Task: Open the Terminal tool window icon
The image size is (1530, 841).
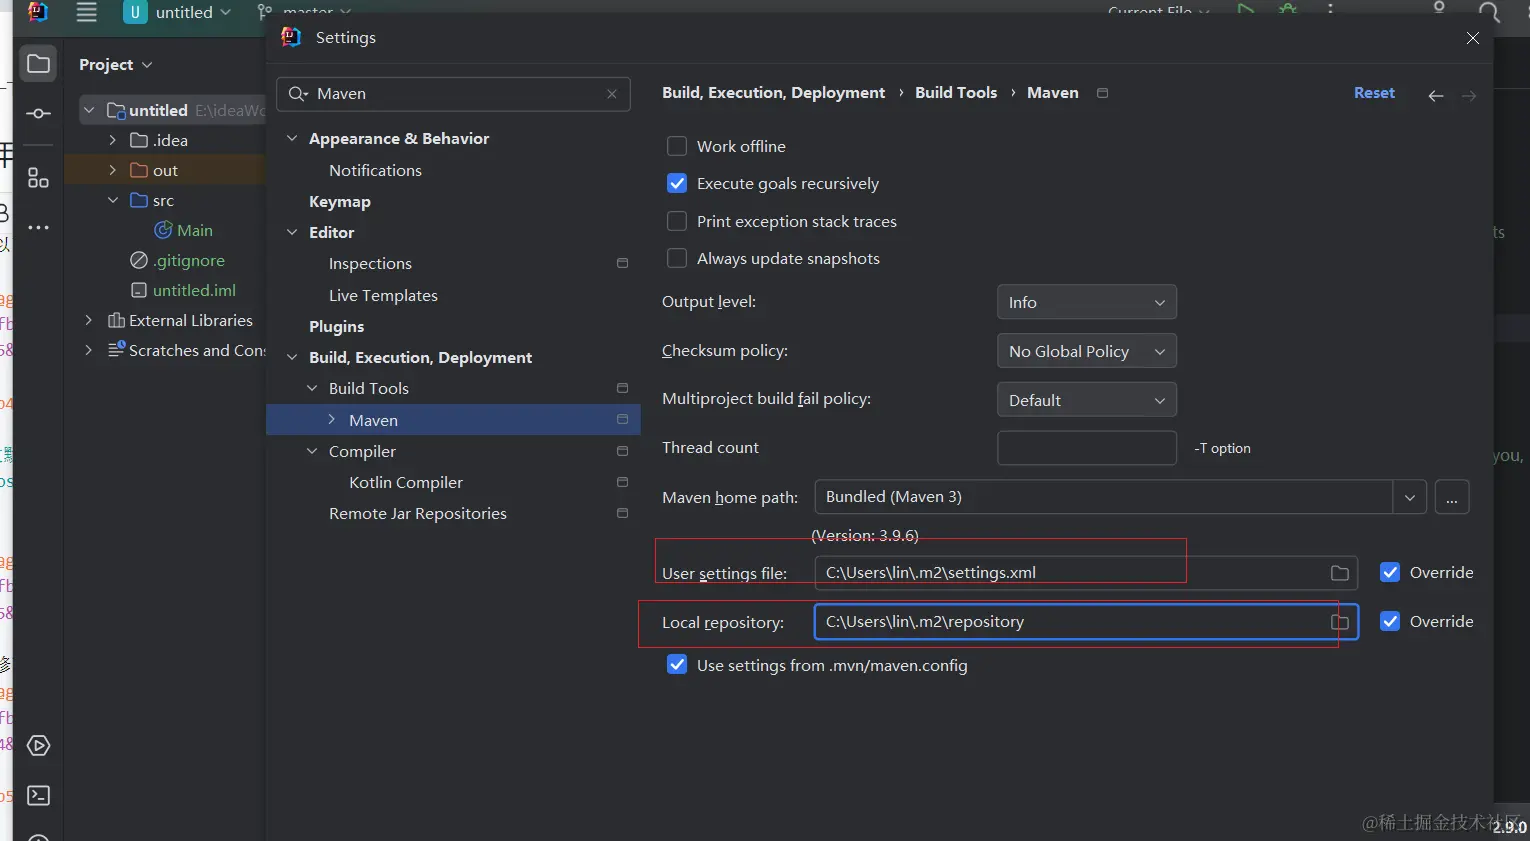Action: [x=38, y=796]
